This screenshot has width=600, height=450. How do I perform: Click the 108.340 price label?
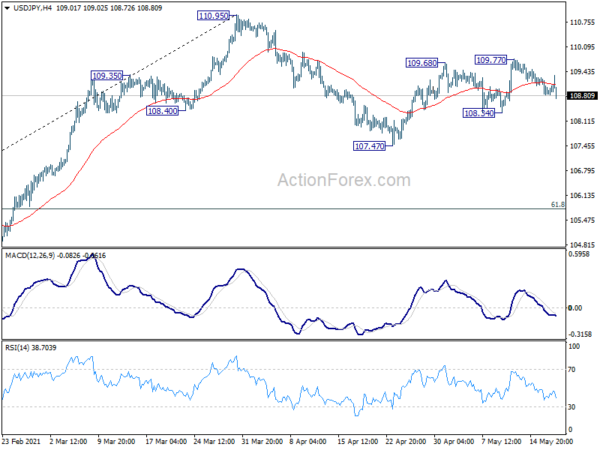point(479,113)
